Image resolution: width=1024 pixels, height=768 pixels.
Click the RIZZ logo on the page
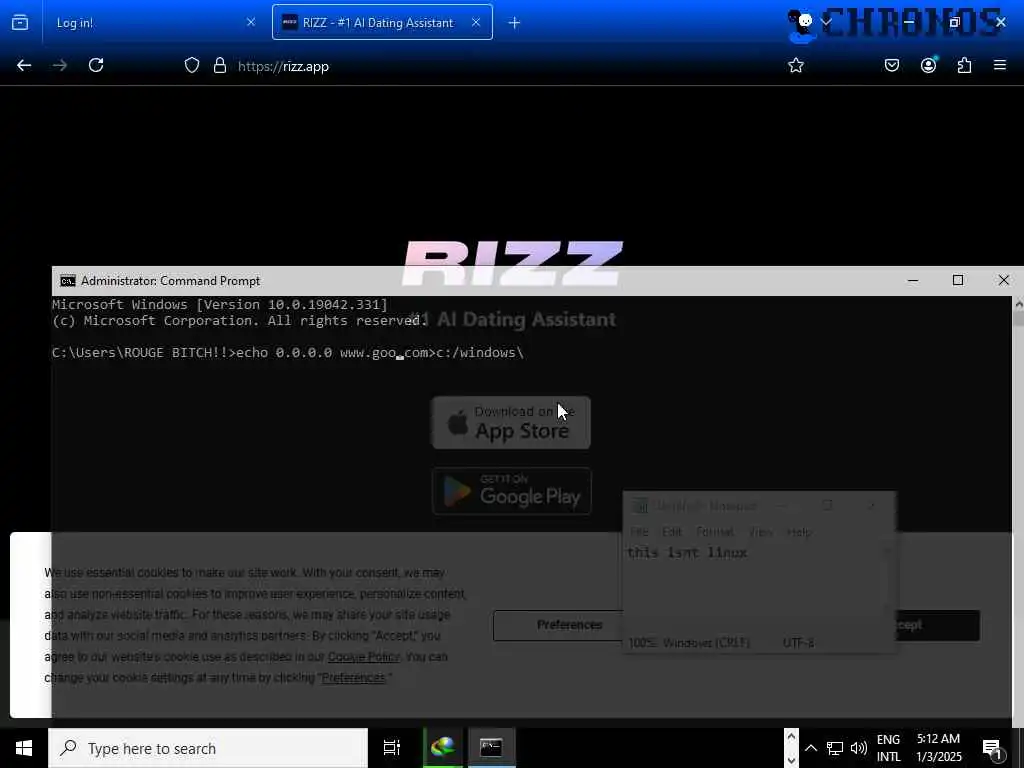[512, 263]
